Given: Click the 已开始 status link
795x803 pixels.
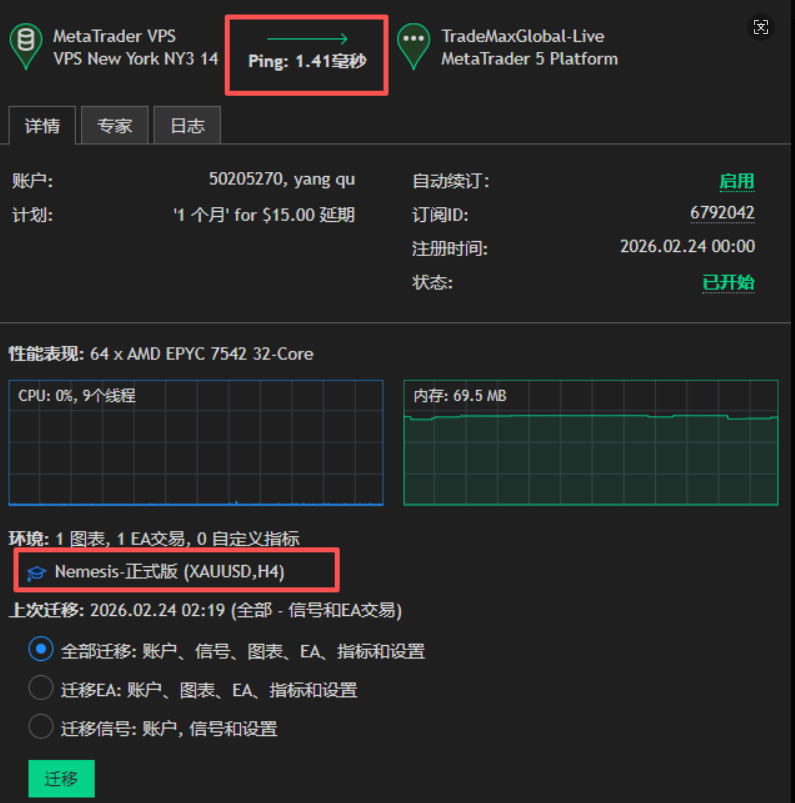Looking at the screenshot, I should coord(728,282).
